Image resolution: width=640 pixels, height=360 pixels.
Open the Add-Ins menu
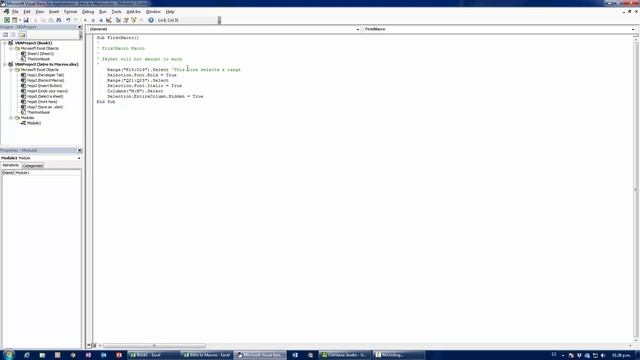[133, 12]
